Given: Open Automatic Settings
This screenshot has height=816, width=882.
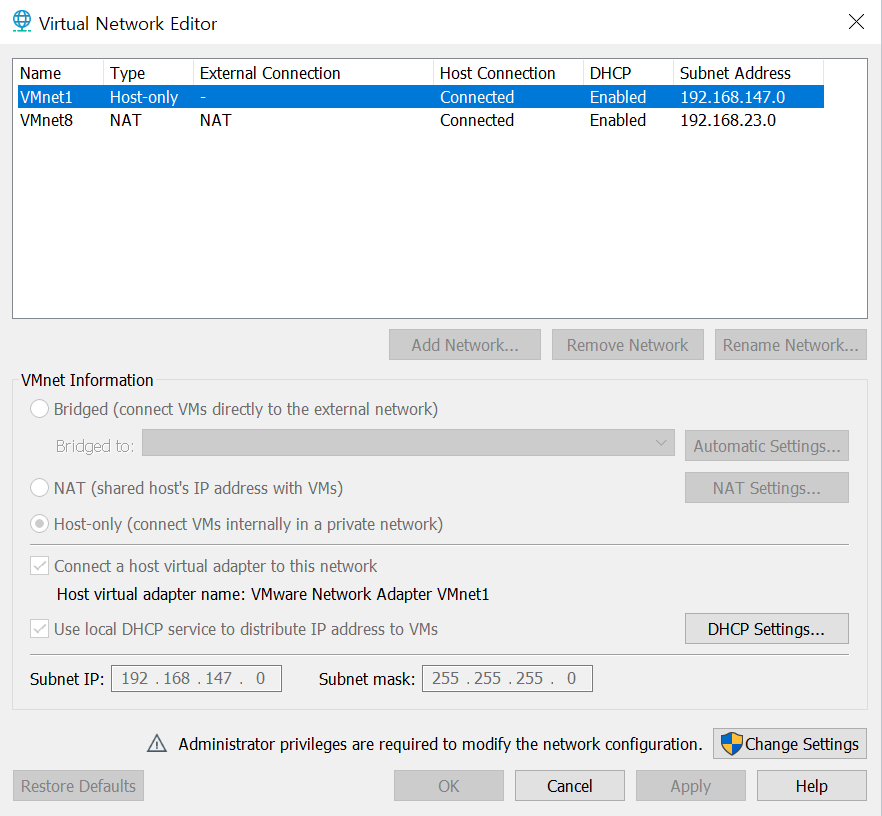Looking at the screenshot, I should 767,446.
